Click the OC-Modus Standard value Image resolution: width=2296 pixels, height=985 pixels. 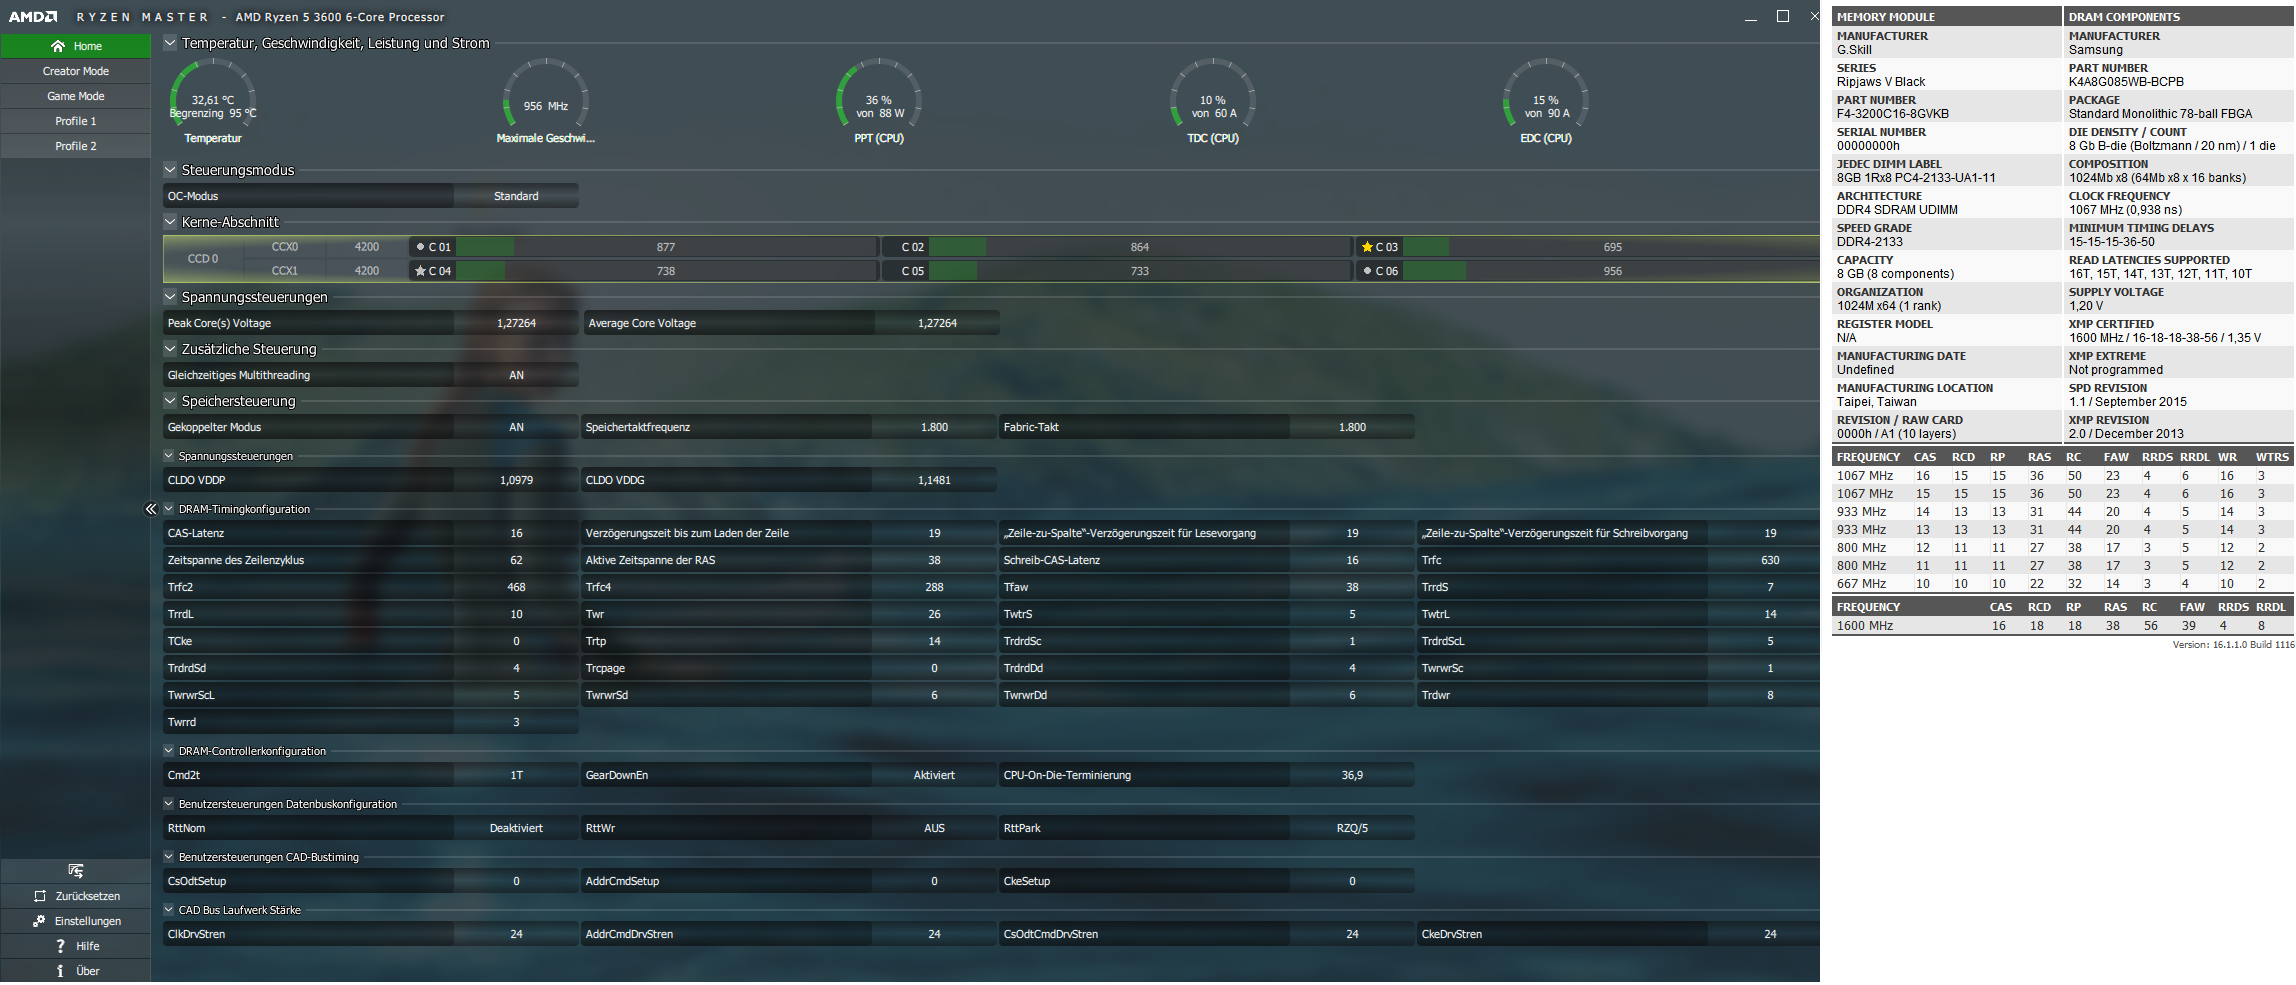516,196
